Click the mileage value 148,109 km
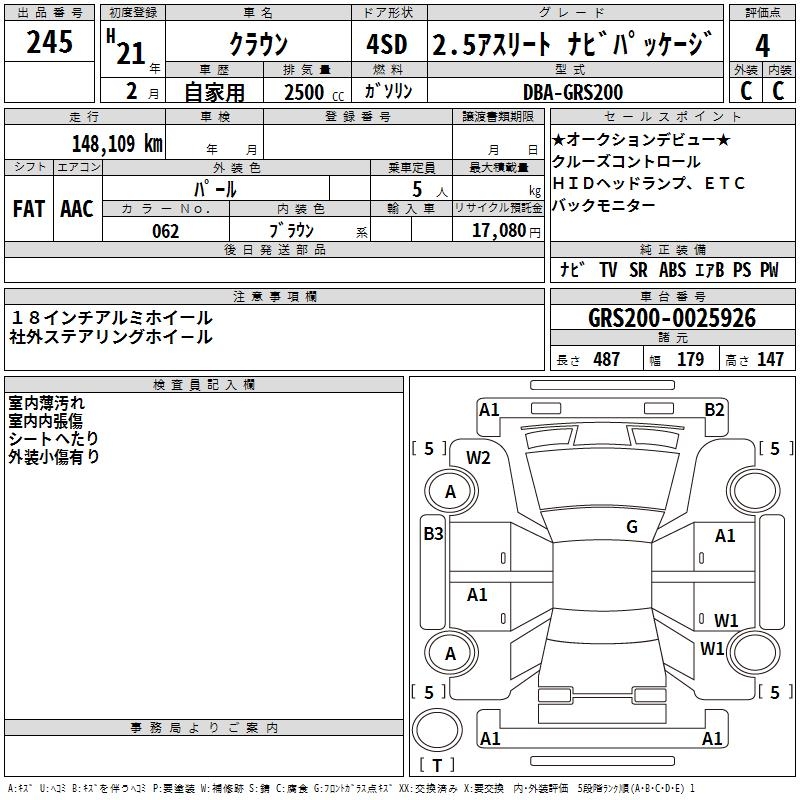800x800 pixels. click(117, 143)
